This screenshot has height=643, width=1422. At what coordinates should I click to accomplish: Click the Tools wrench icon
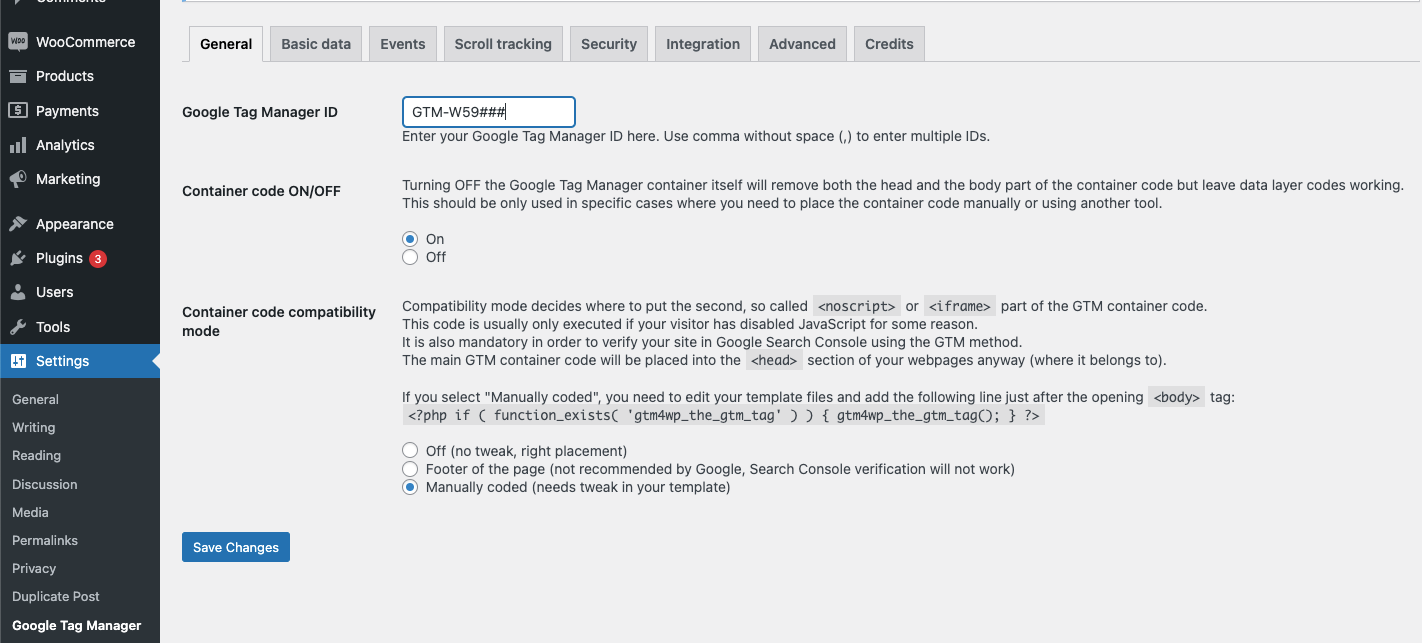[18, 327]
